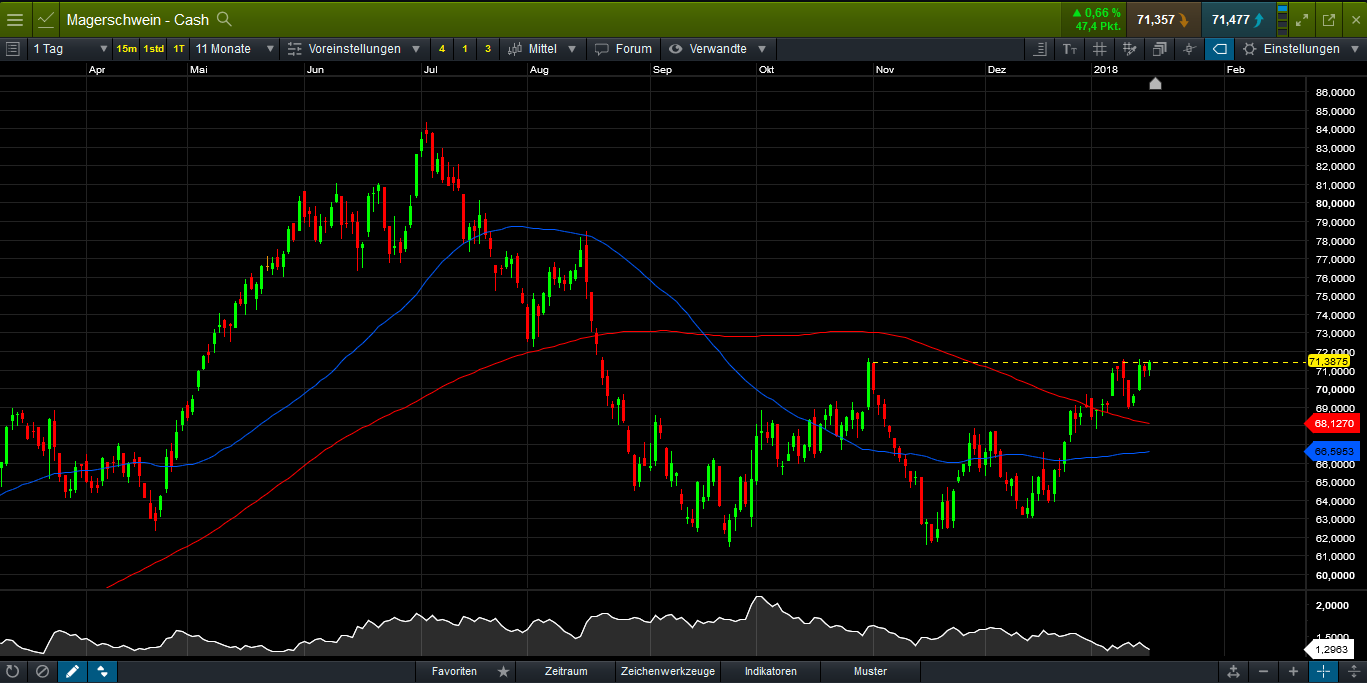Open the 11 Monate time range dropdown

(x=235, y=49)
